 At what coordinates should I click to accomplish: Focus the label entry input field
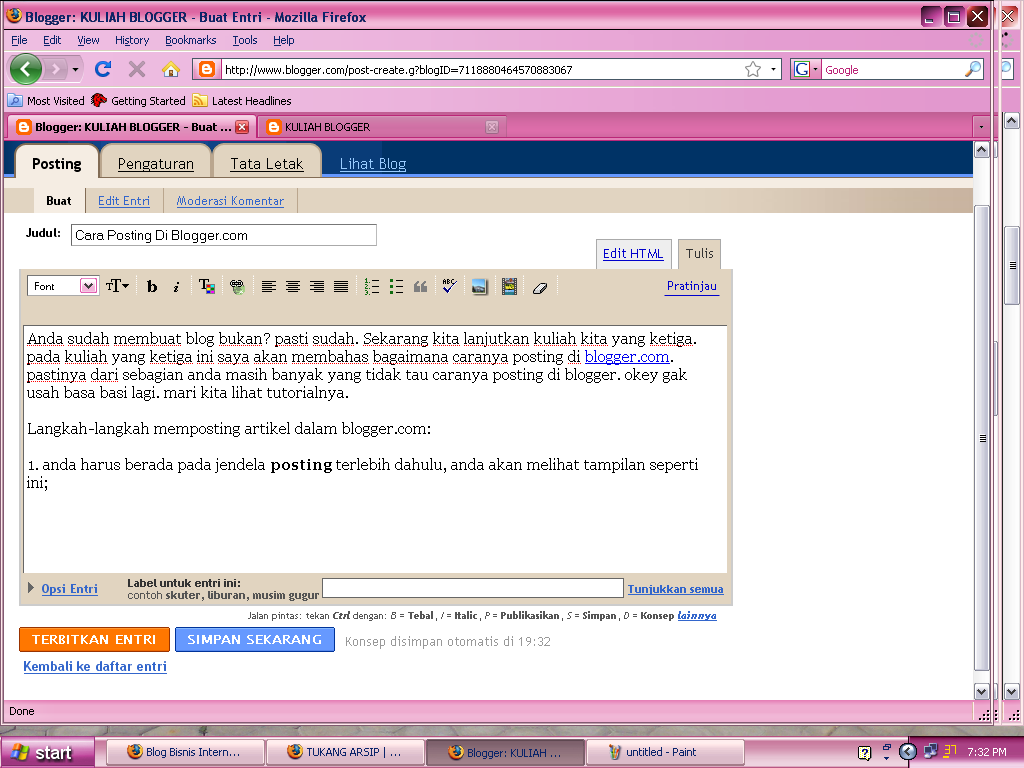click(473, 588)
